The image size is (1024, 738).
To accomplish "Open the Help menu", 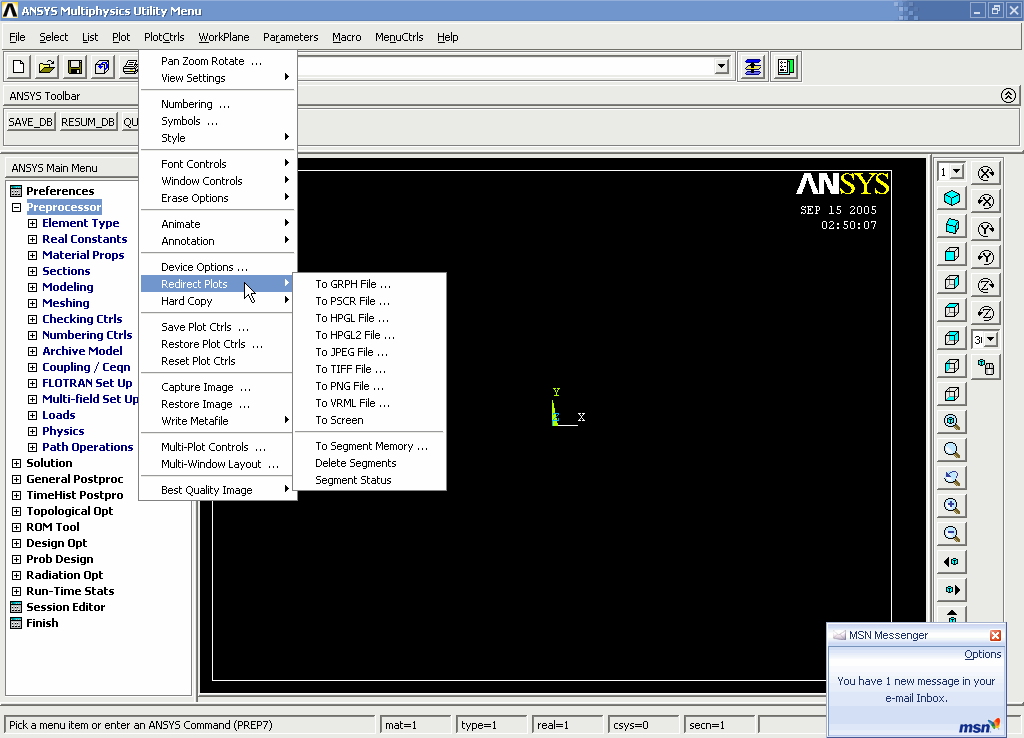I will pyautogui.click(x=447, y=37).
